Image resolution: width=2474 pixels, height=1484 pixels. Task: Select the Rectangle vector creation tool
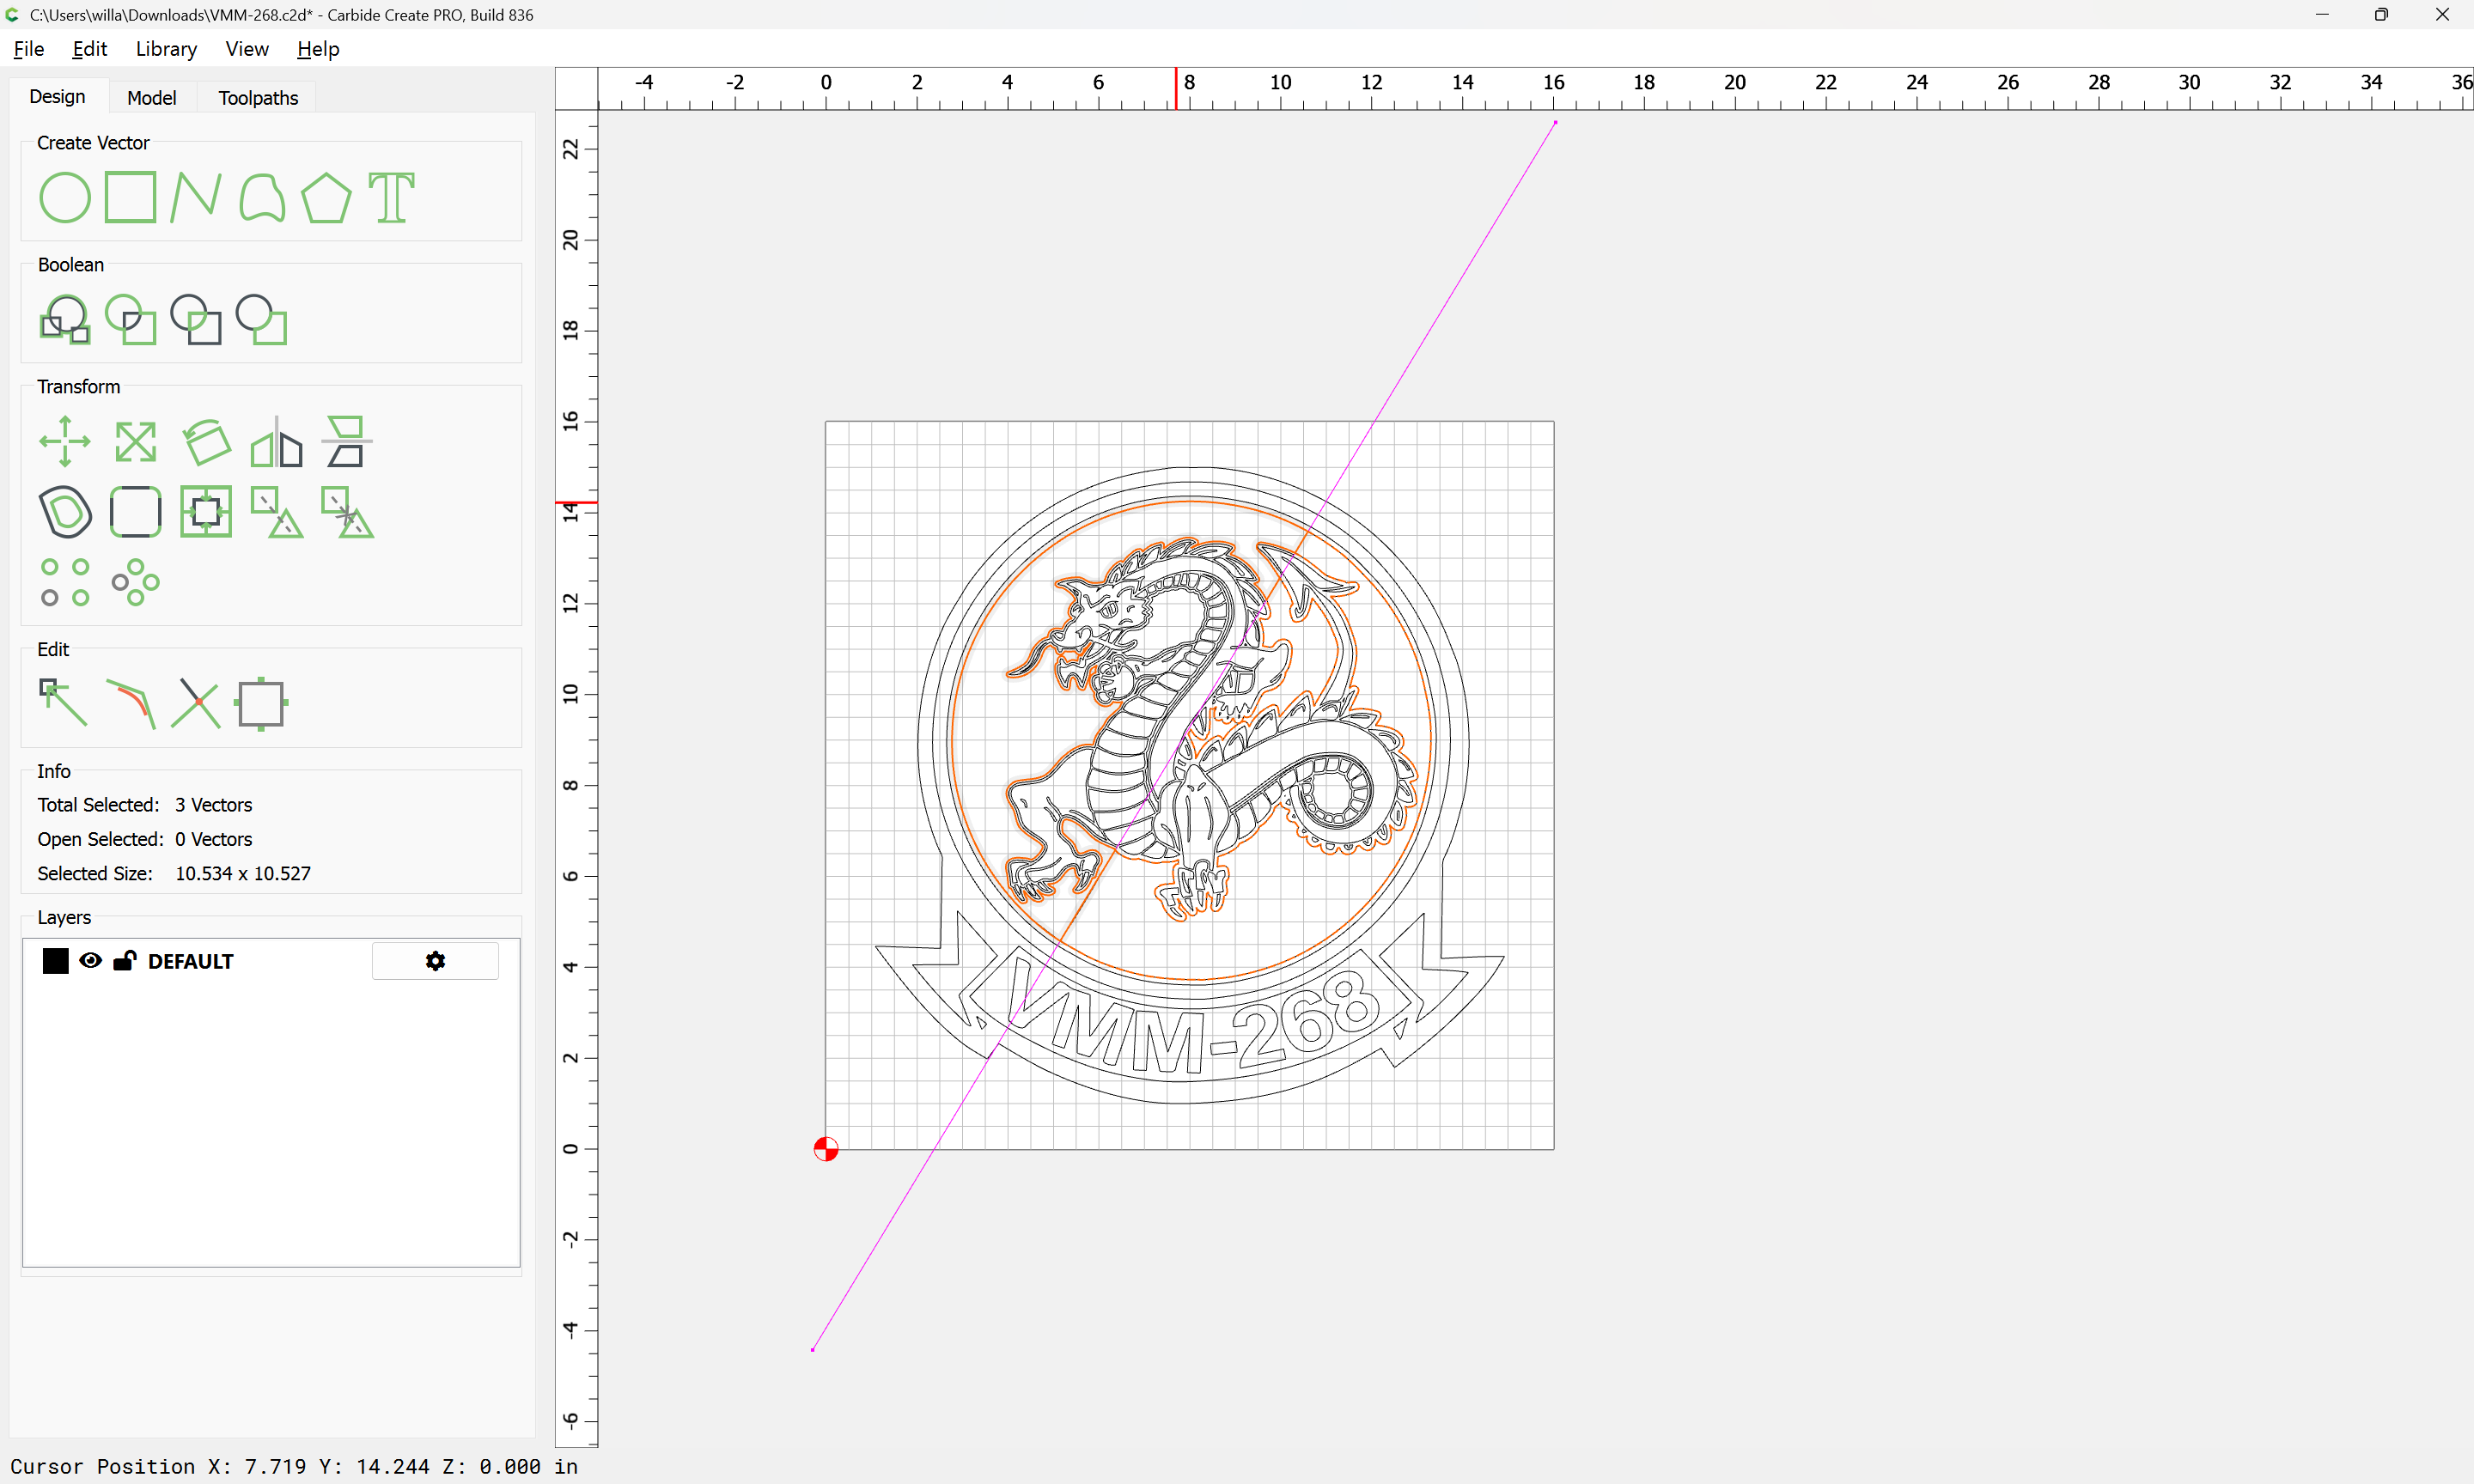130,197
